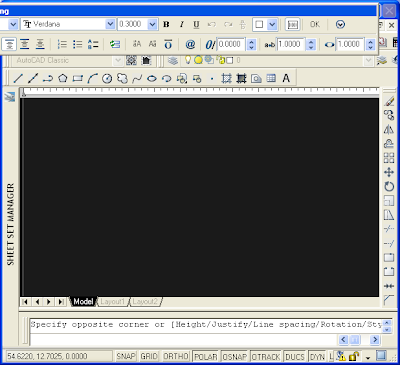Select the Arc tool
Image resolution: width=400 pixels, height=365 pixels.
tap(92, 79)
